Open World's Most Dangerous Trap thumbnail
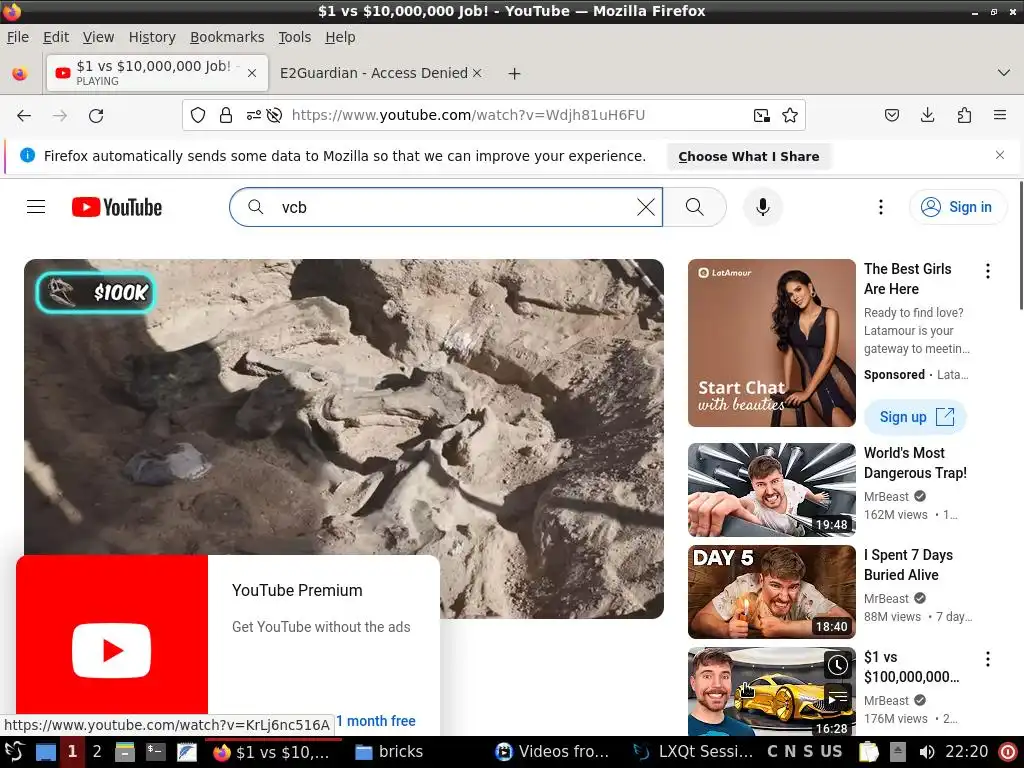Screen dimensions: 1024x768 pos(771,490)
